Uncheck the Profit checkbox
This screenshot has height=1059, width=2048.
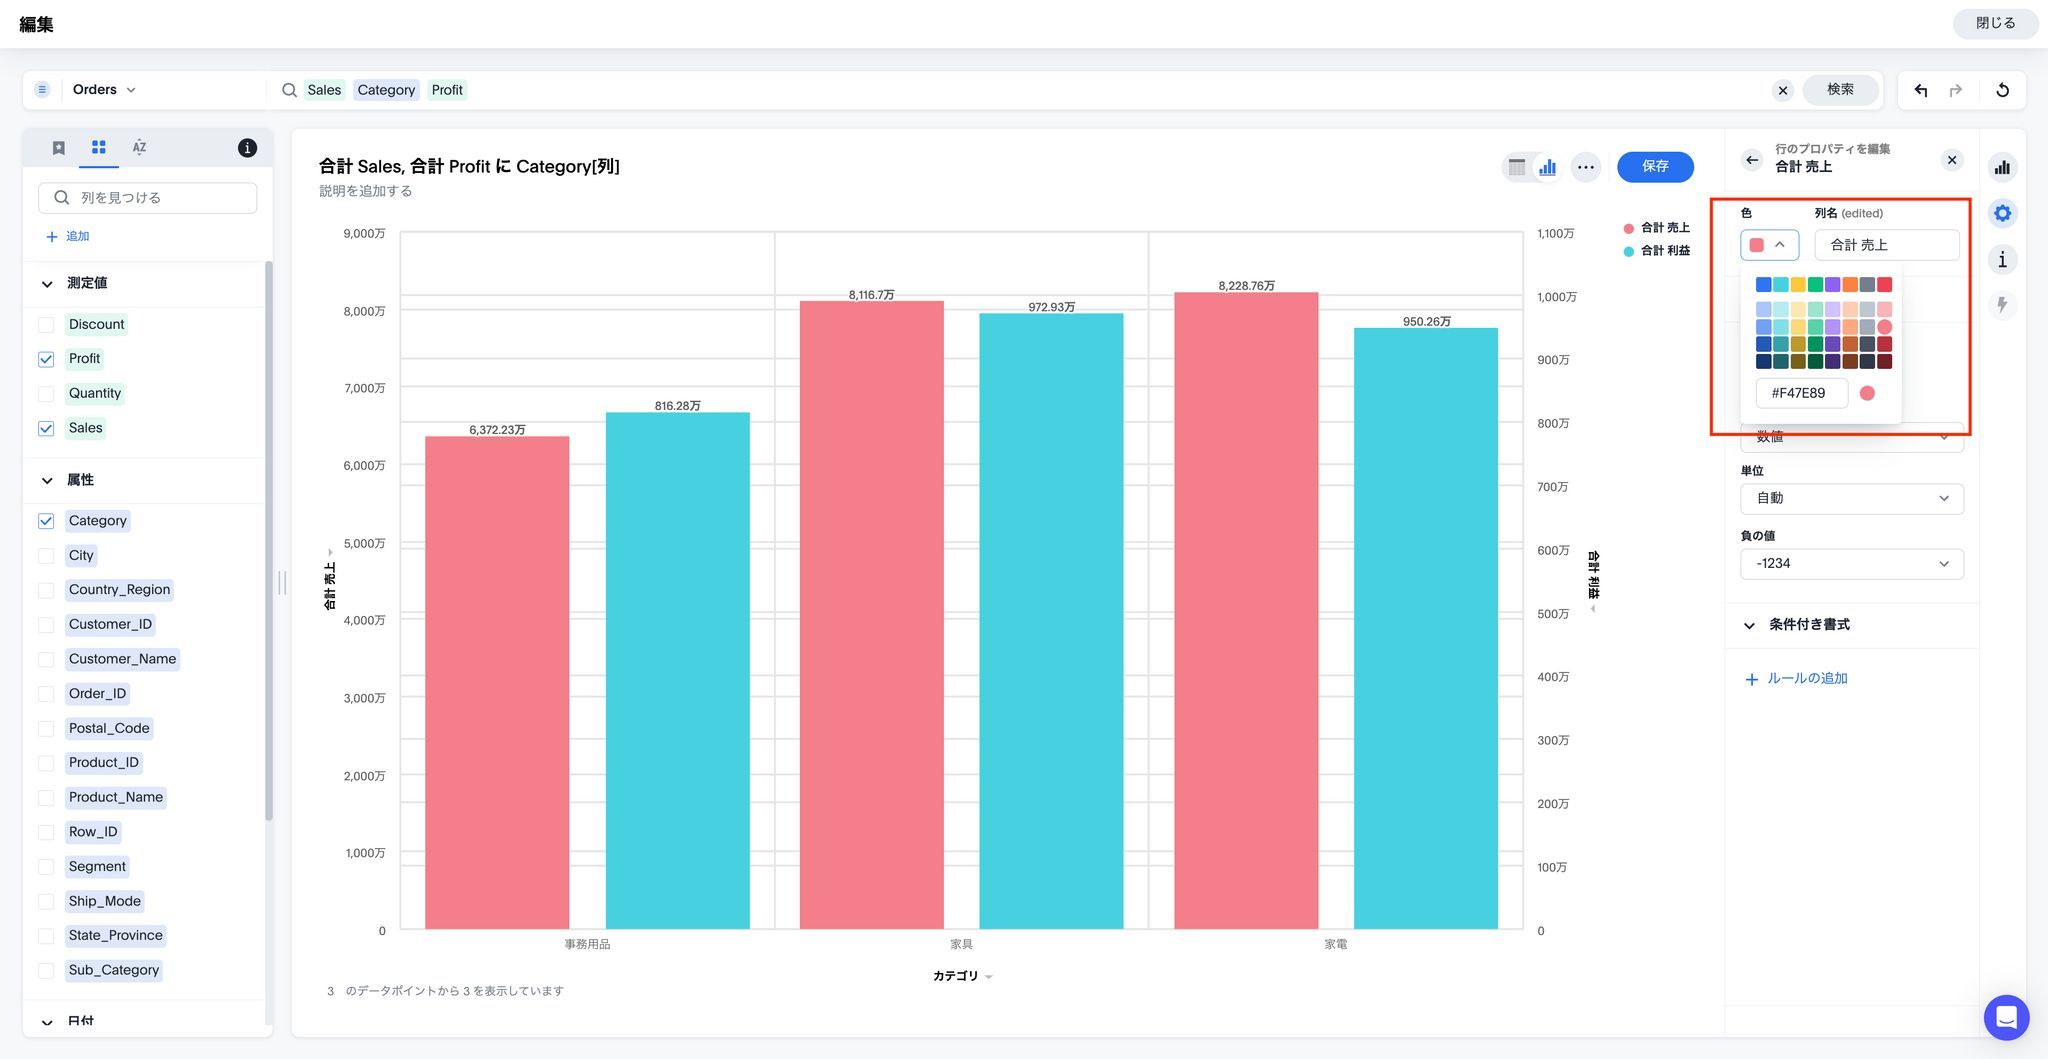coord(46,359)
